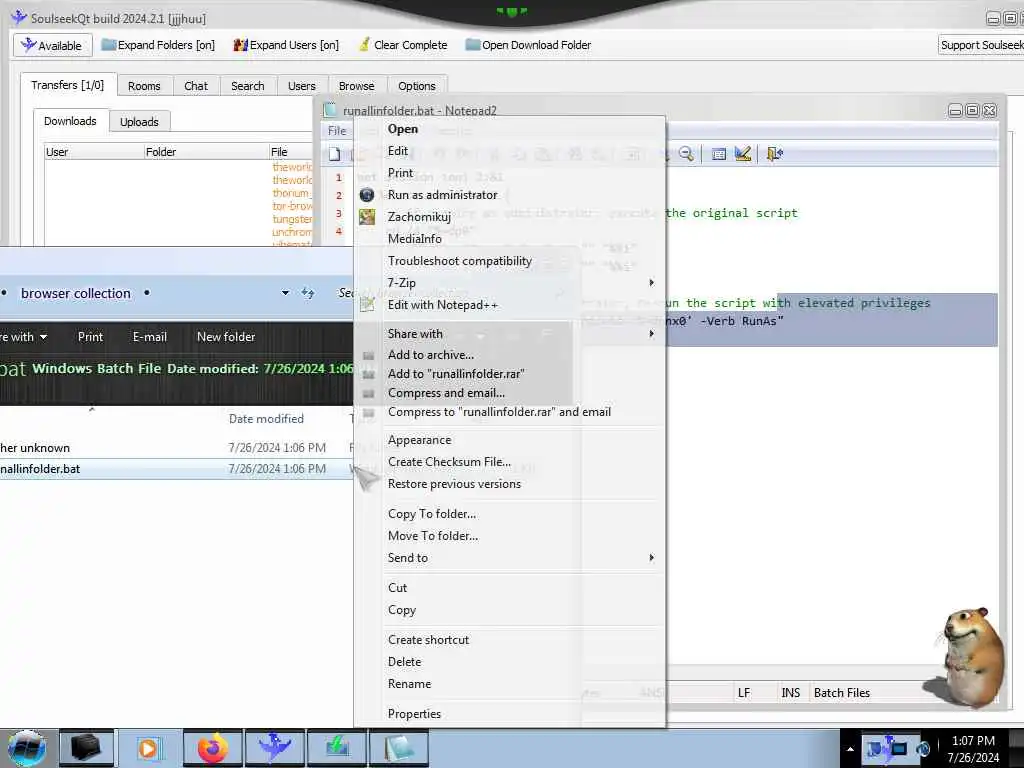Click Open Download Folder in Soulseek

coord(528,45)
